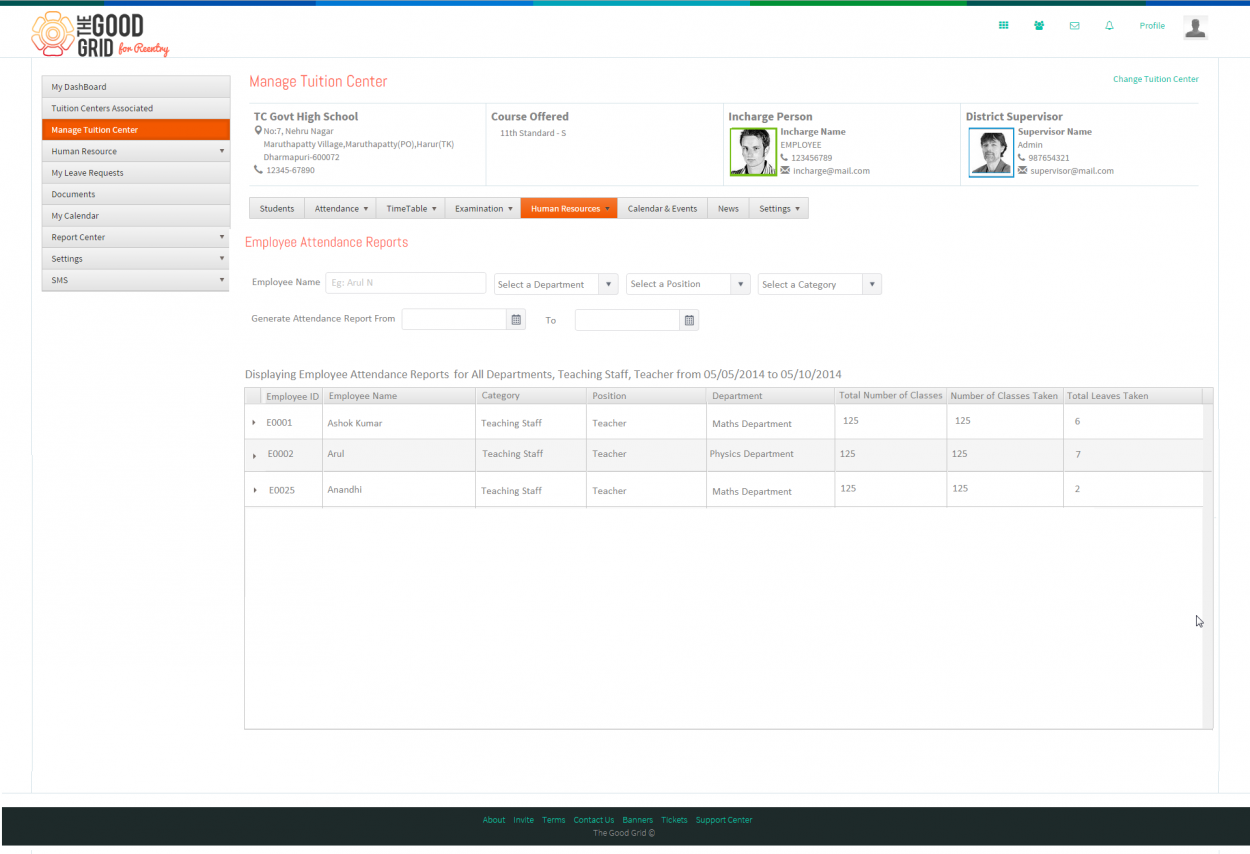Open My Calendar in sidebar

[x=136, y=216]
